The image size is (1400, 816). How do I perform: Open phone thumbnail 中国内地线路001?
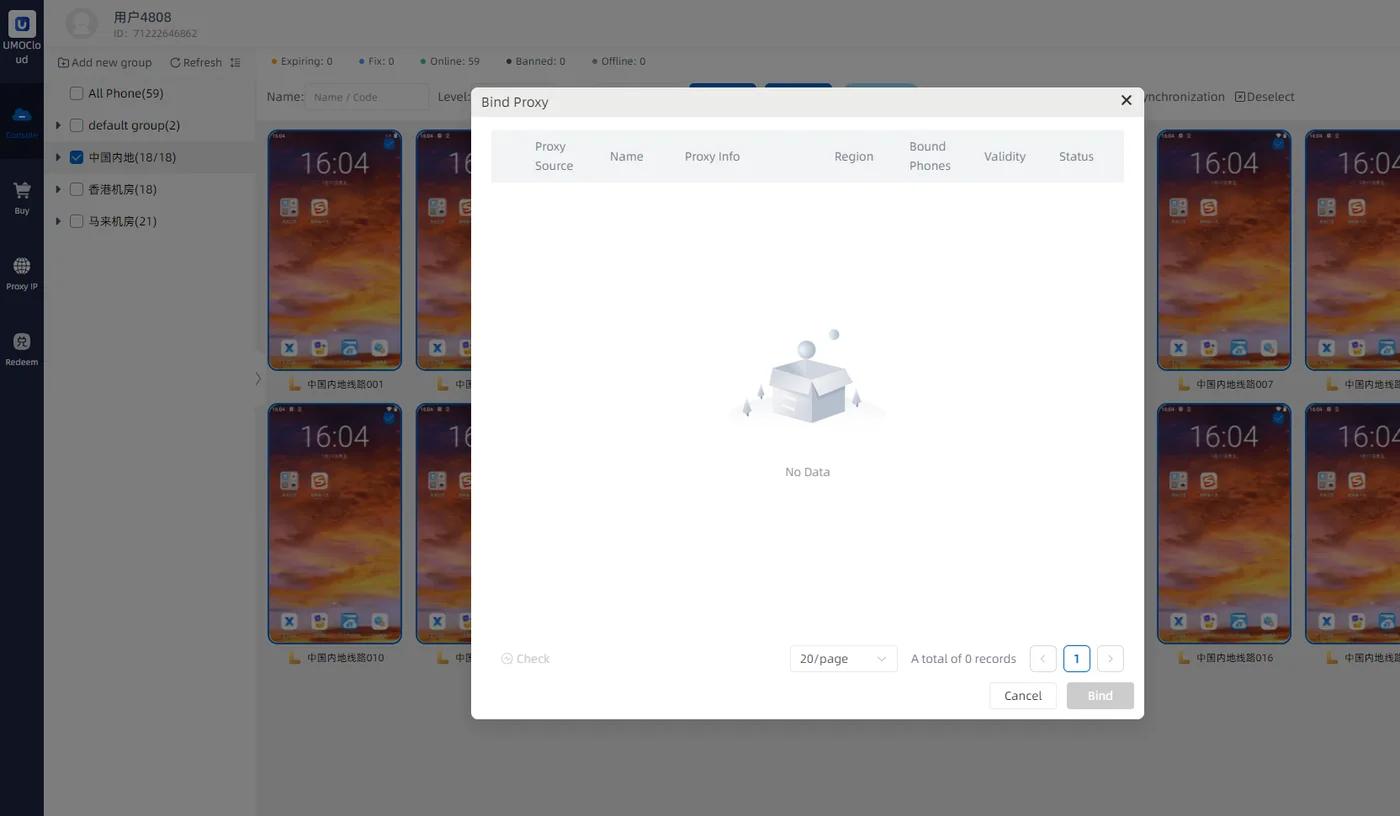coord(335,250)
